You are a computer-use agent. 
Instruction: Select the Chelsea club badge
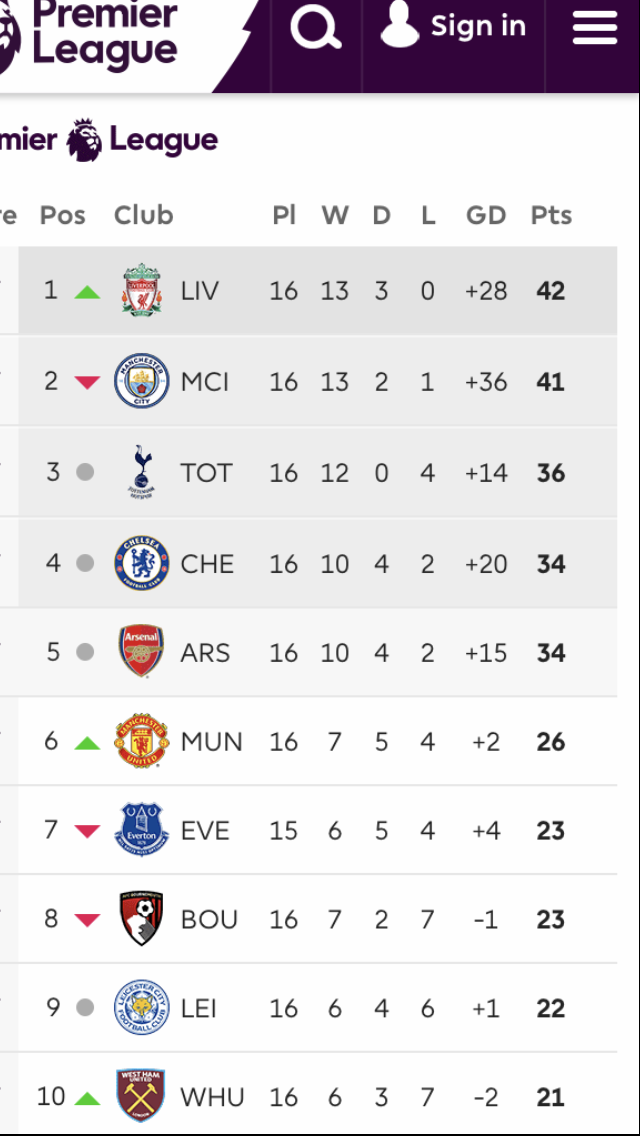point(142,563)
